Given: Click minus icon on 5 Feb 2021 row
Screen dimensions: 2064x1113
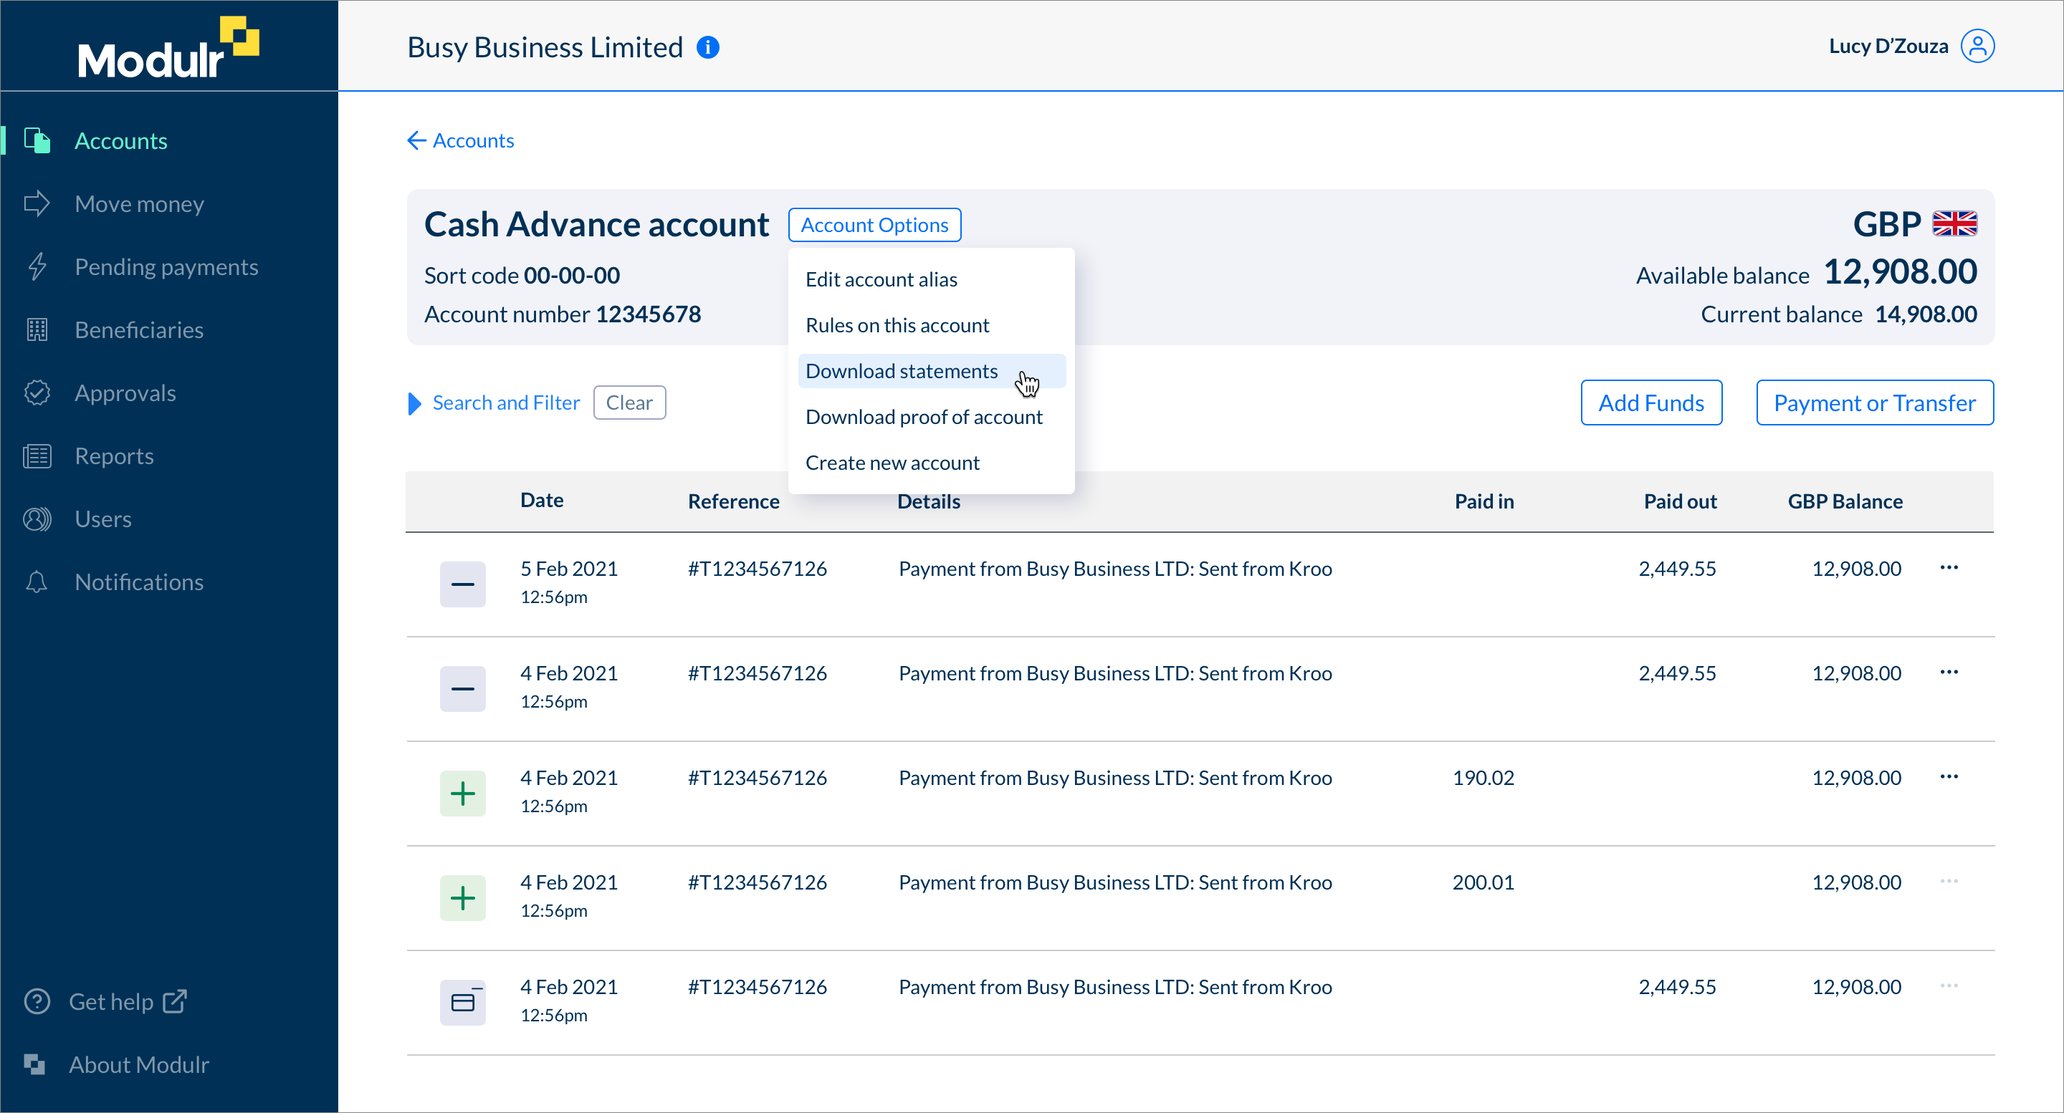Looking at the screenshot, I should pyautogui.click(x=463, y=584).
